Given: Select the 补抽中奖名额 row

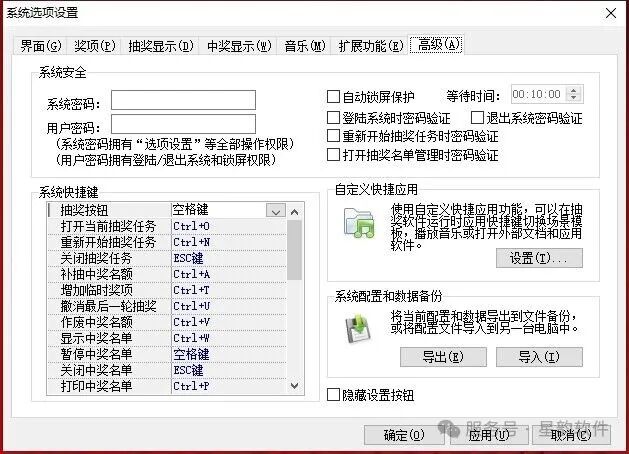Looking at the screenshot, I should [x=167, y=274].
